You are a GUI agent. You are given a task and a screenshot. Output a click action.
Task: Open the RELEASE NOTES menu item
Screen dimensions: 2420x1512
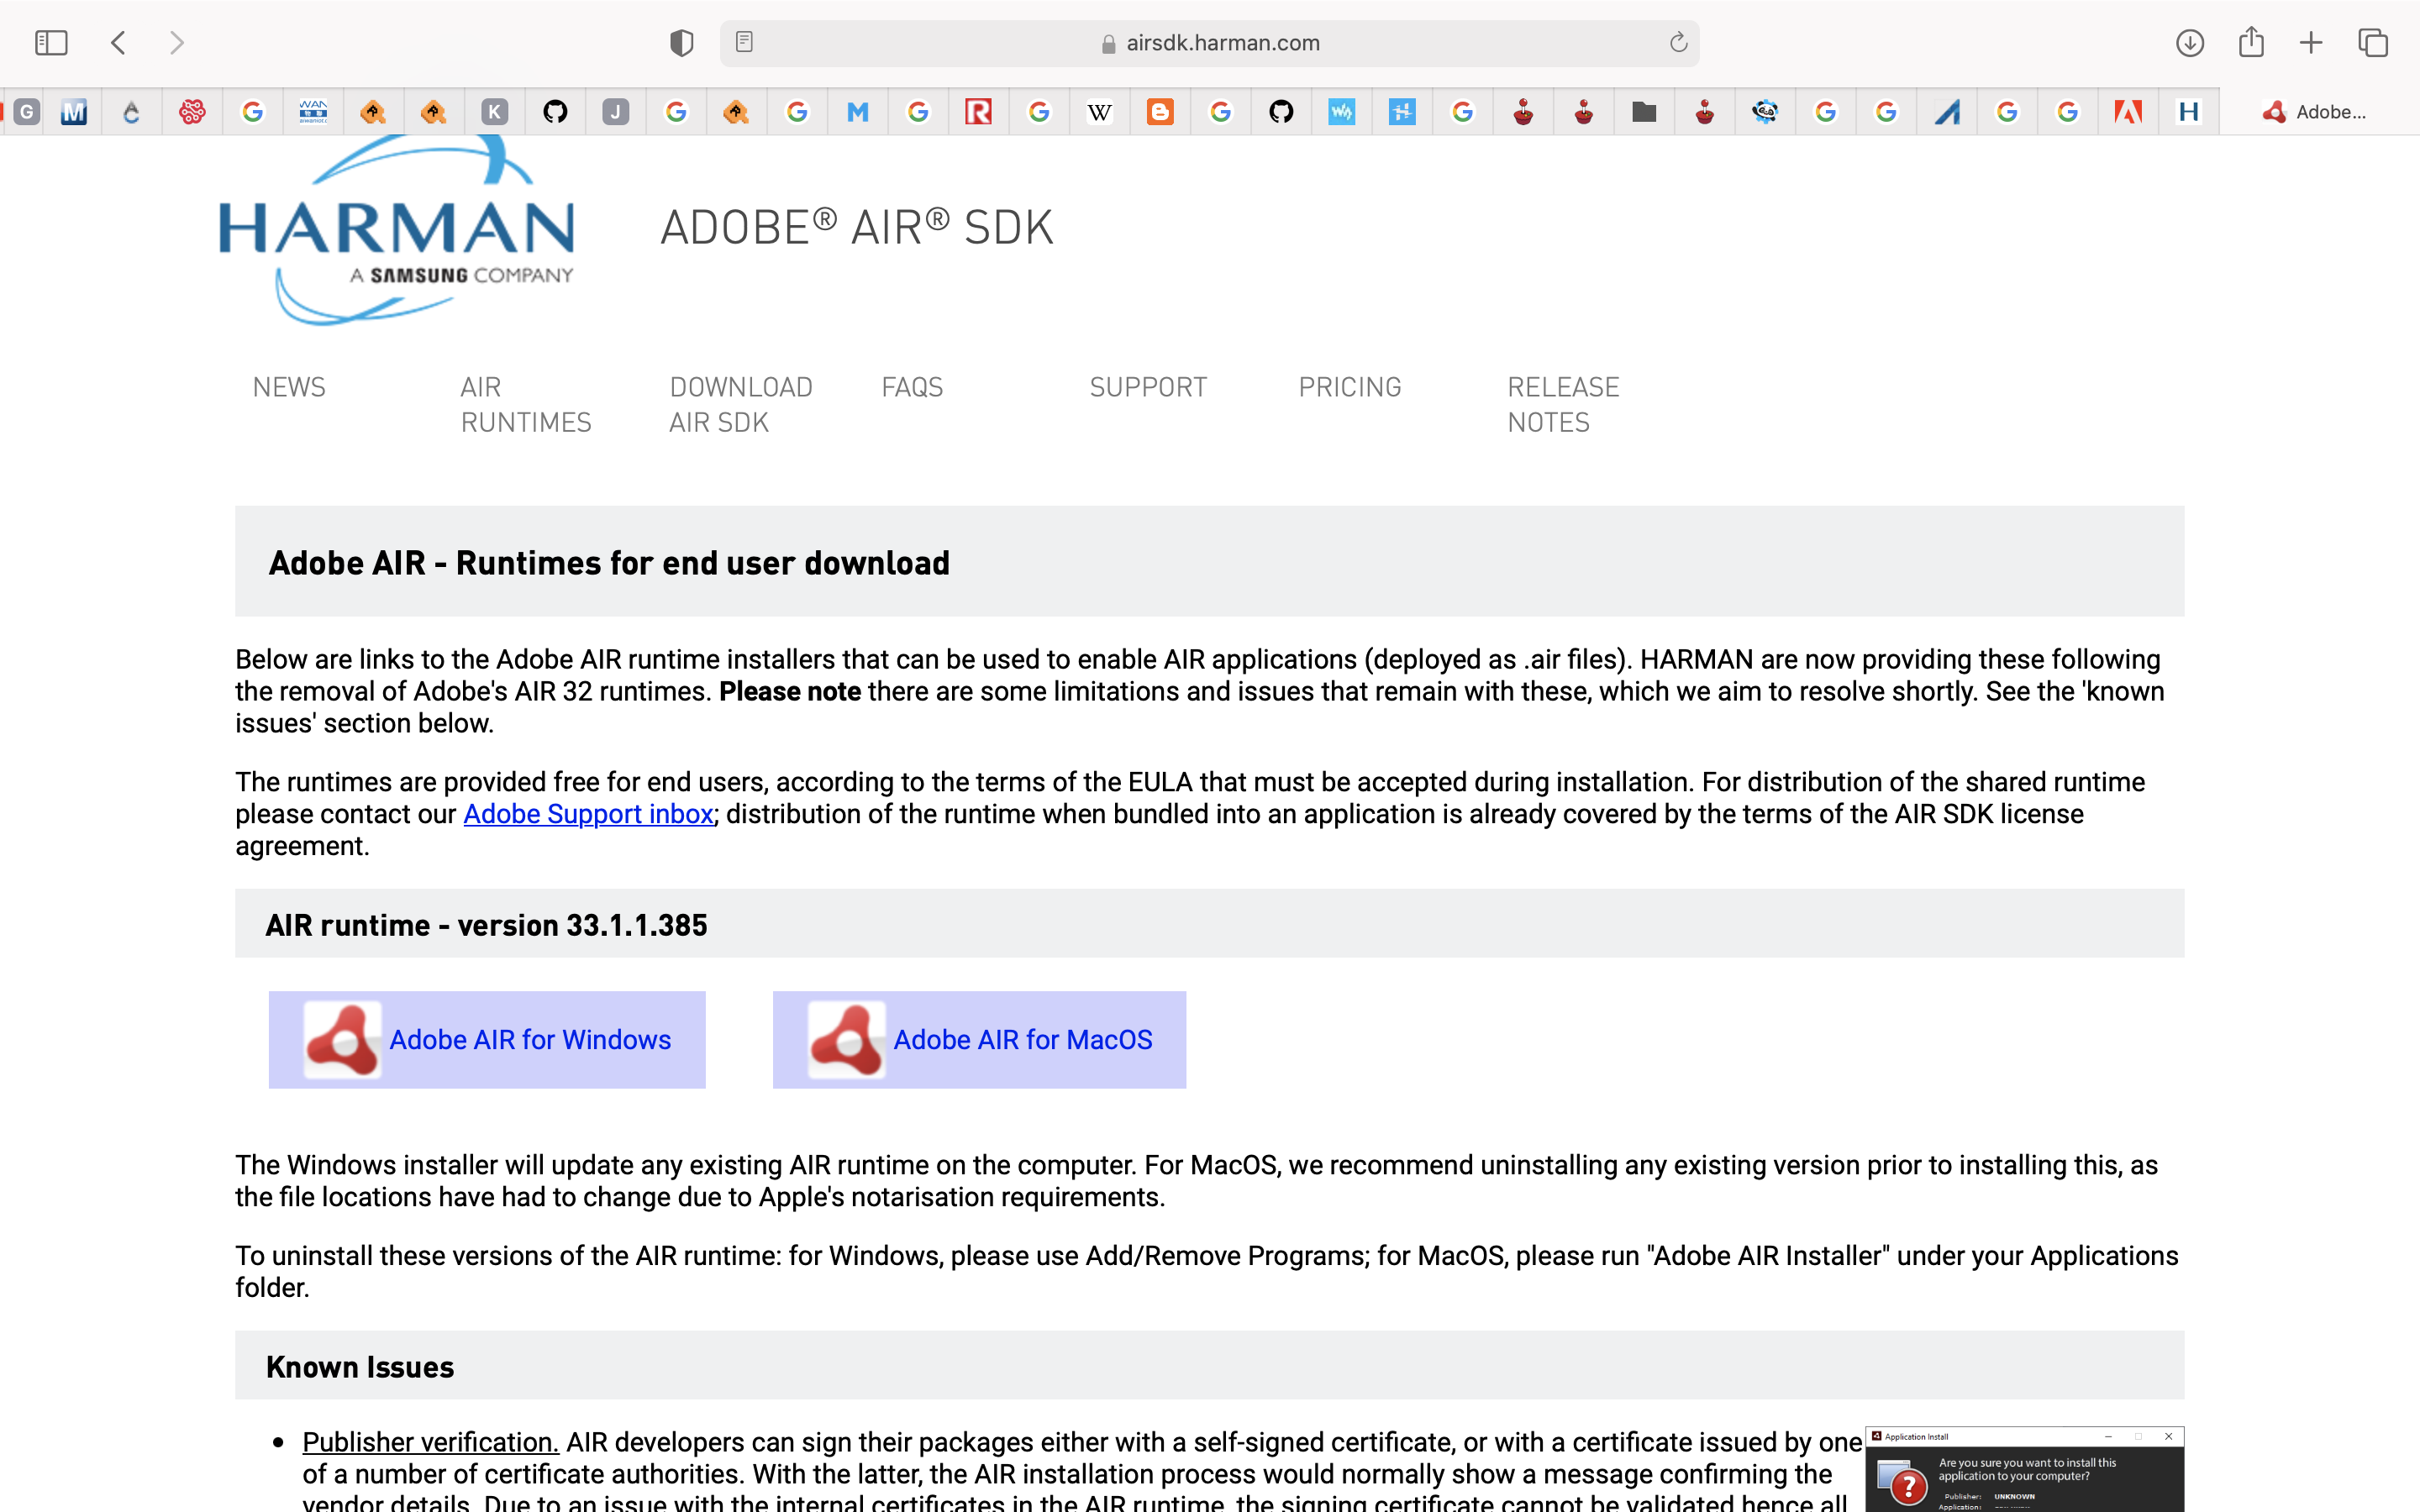coord(1562,404)
